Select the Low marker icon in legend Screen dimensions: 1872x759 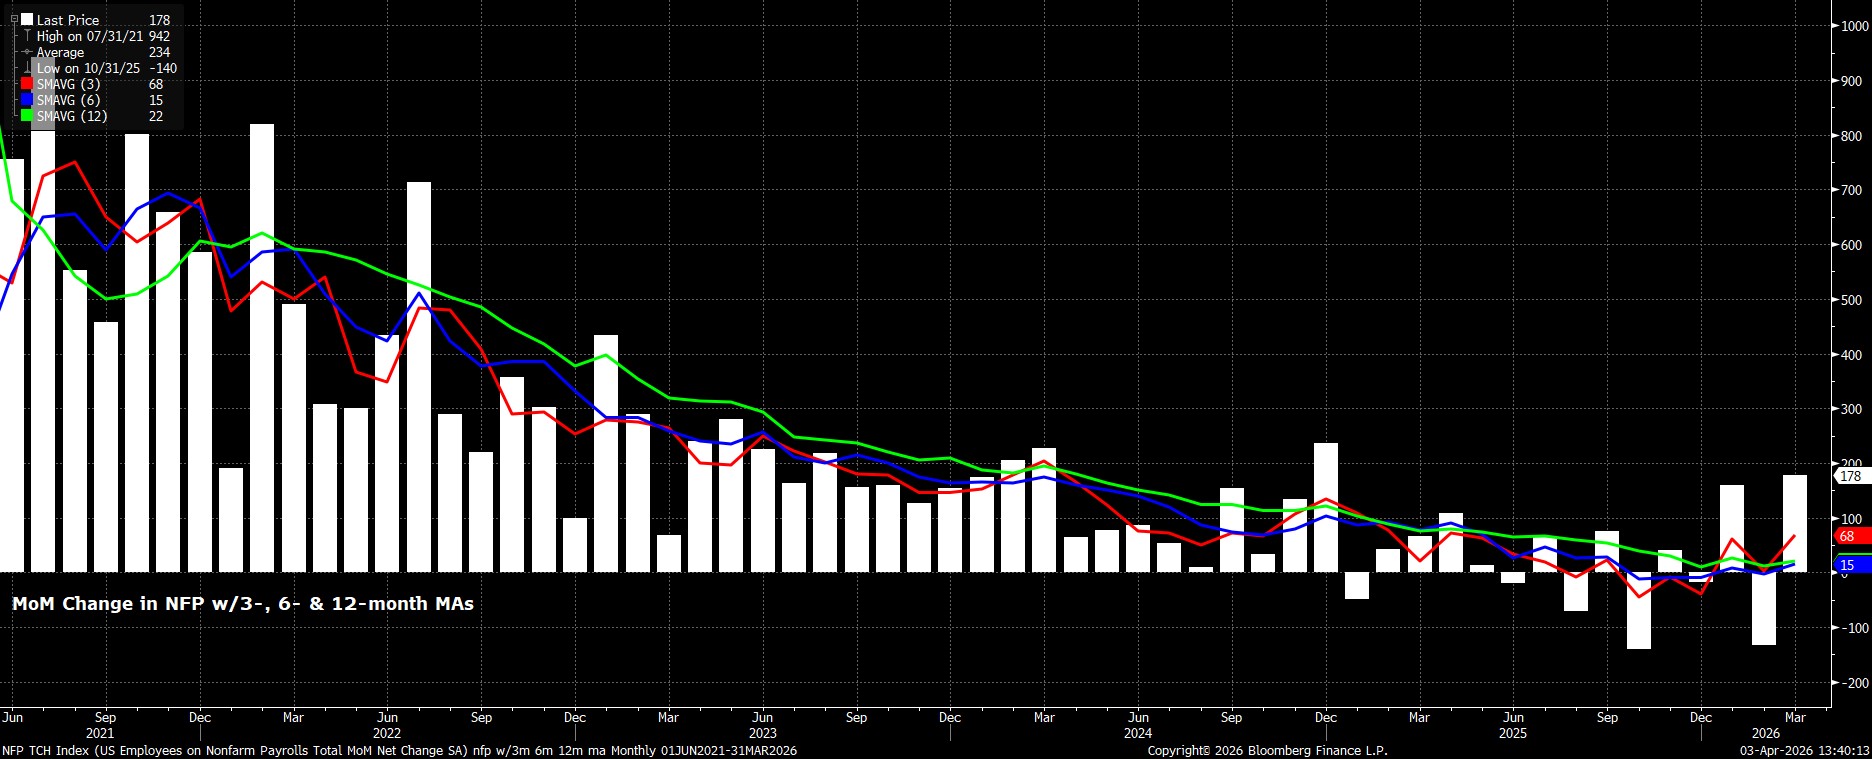[27, 68]
